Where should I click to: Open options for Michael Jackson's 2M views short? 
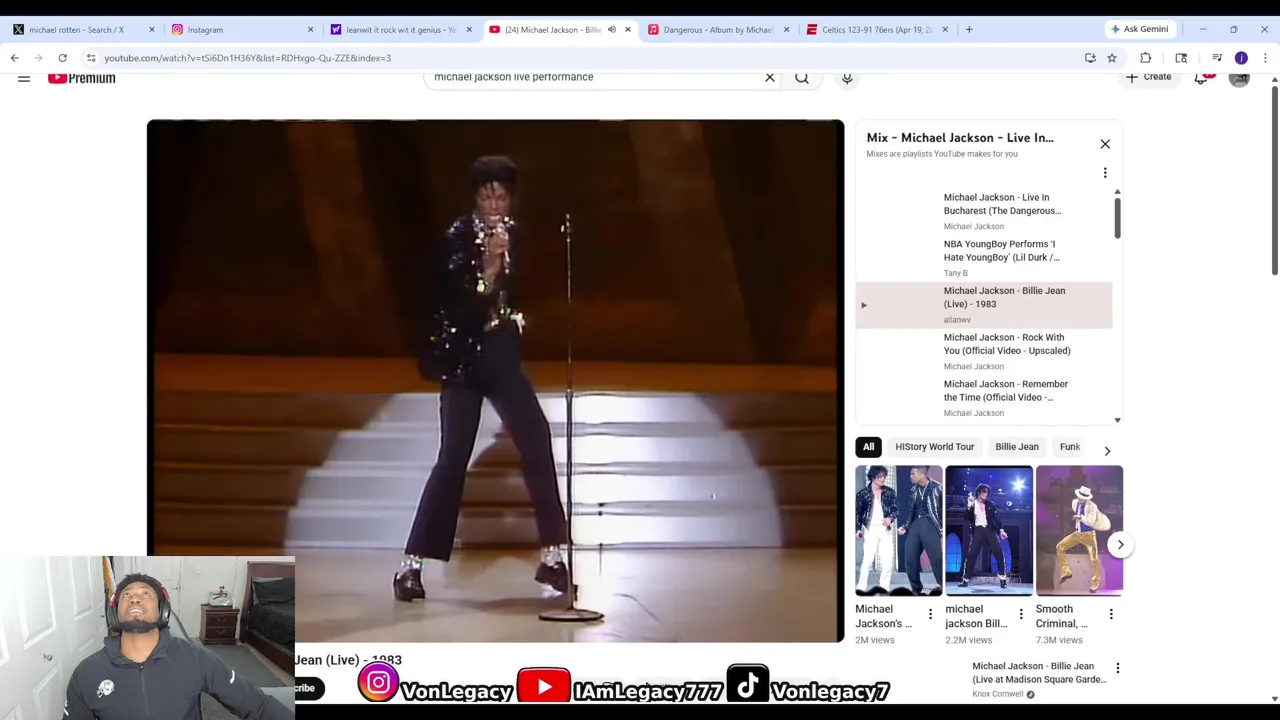pos(930,614)
